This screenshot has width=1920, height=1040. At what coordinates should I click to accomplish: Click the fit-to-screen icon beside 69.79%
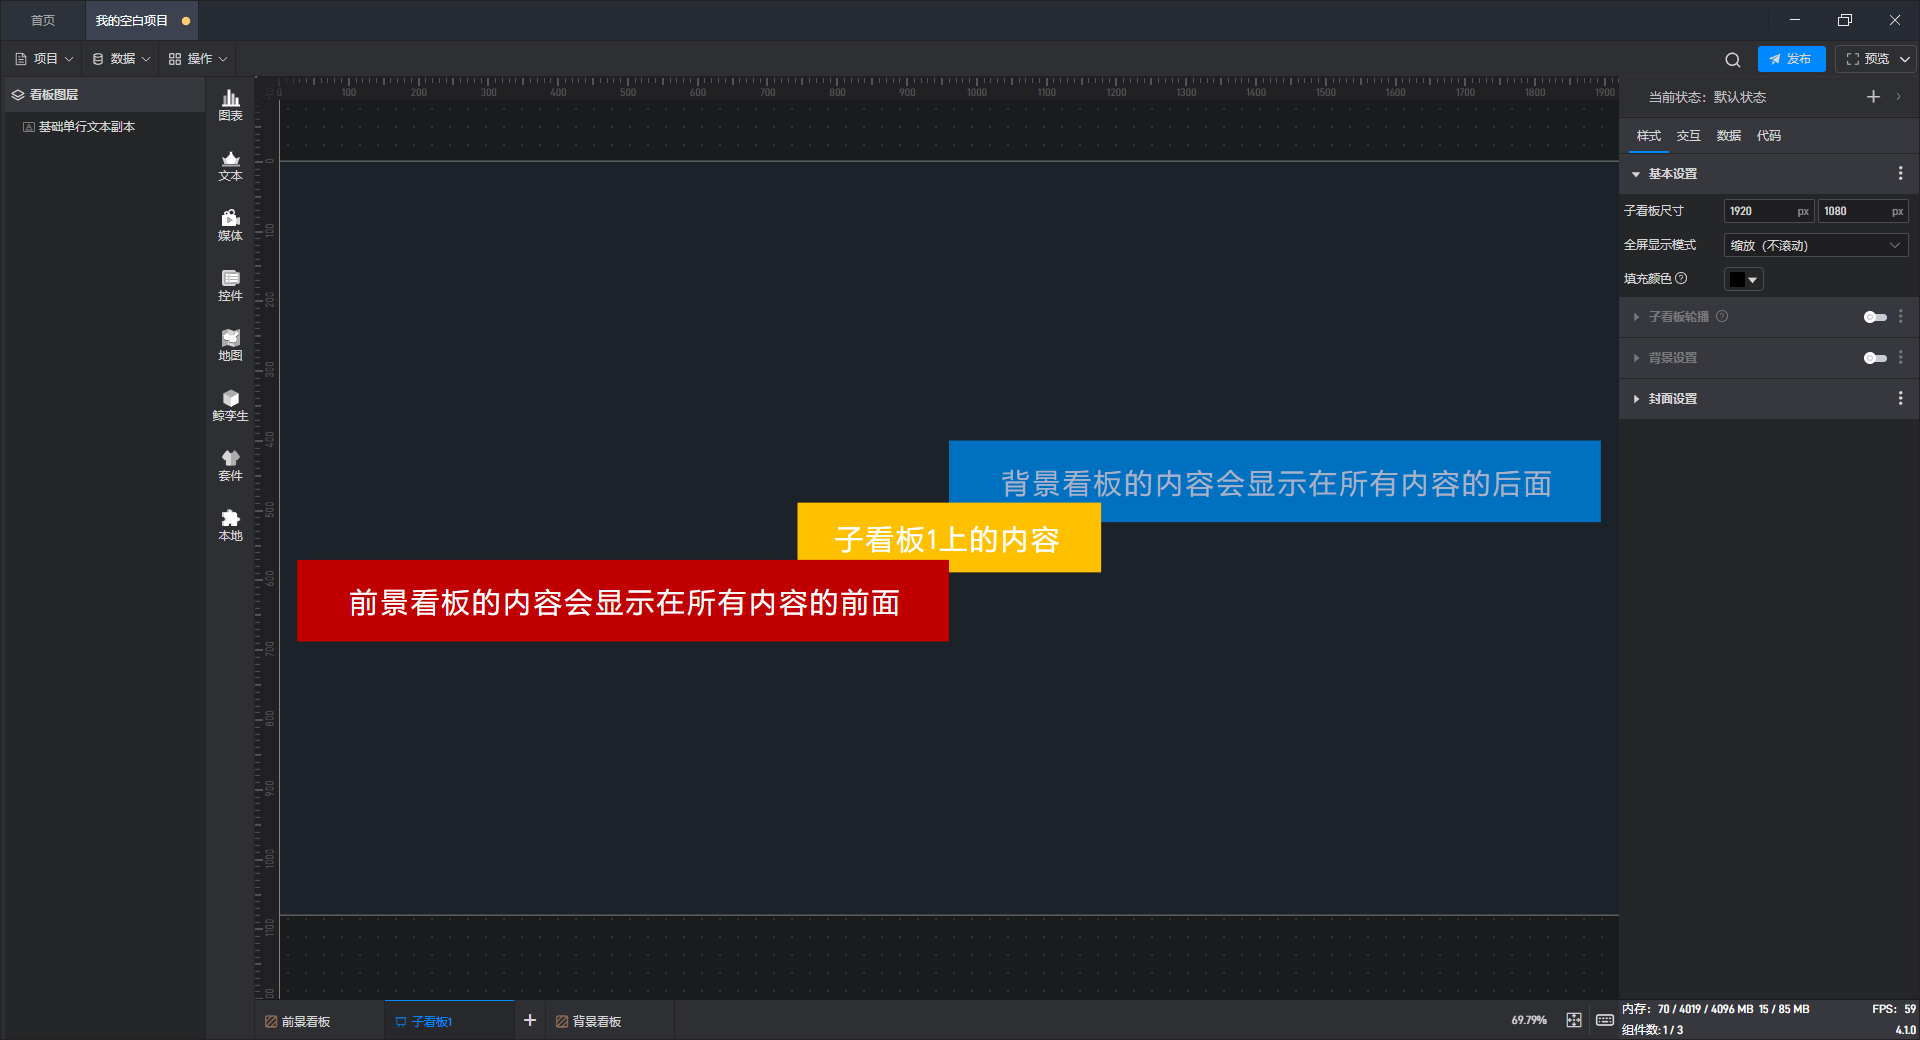point(1574,1020)
